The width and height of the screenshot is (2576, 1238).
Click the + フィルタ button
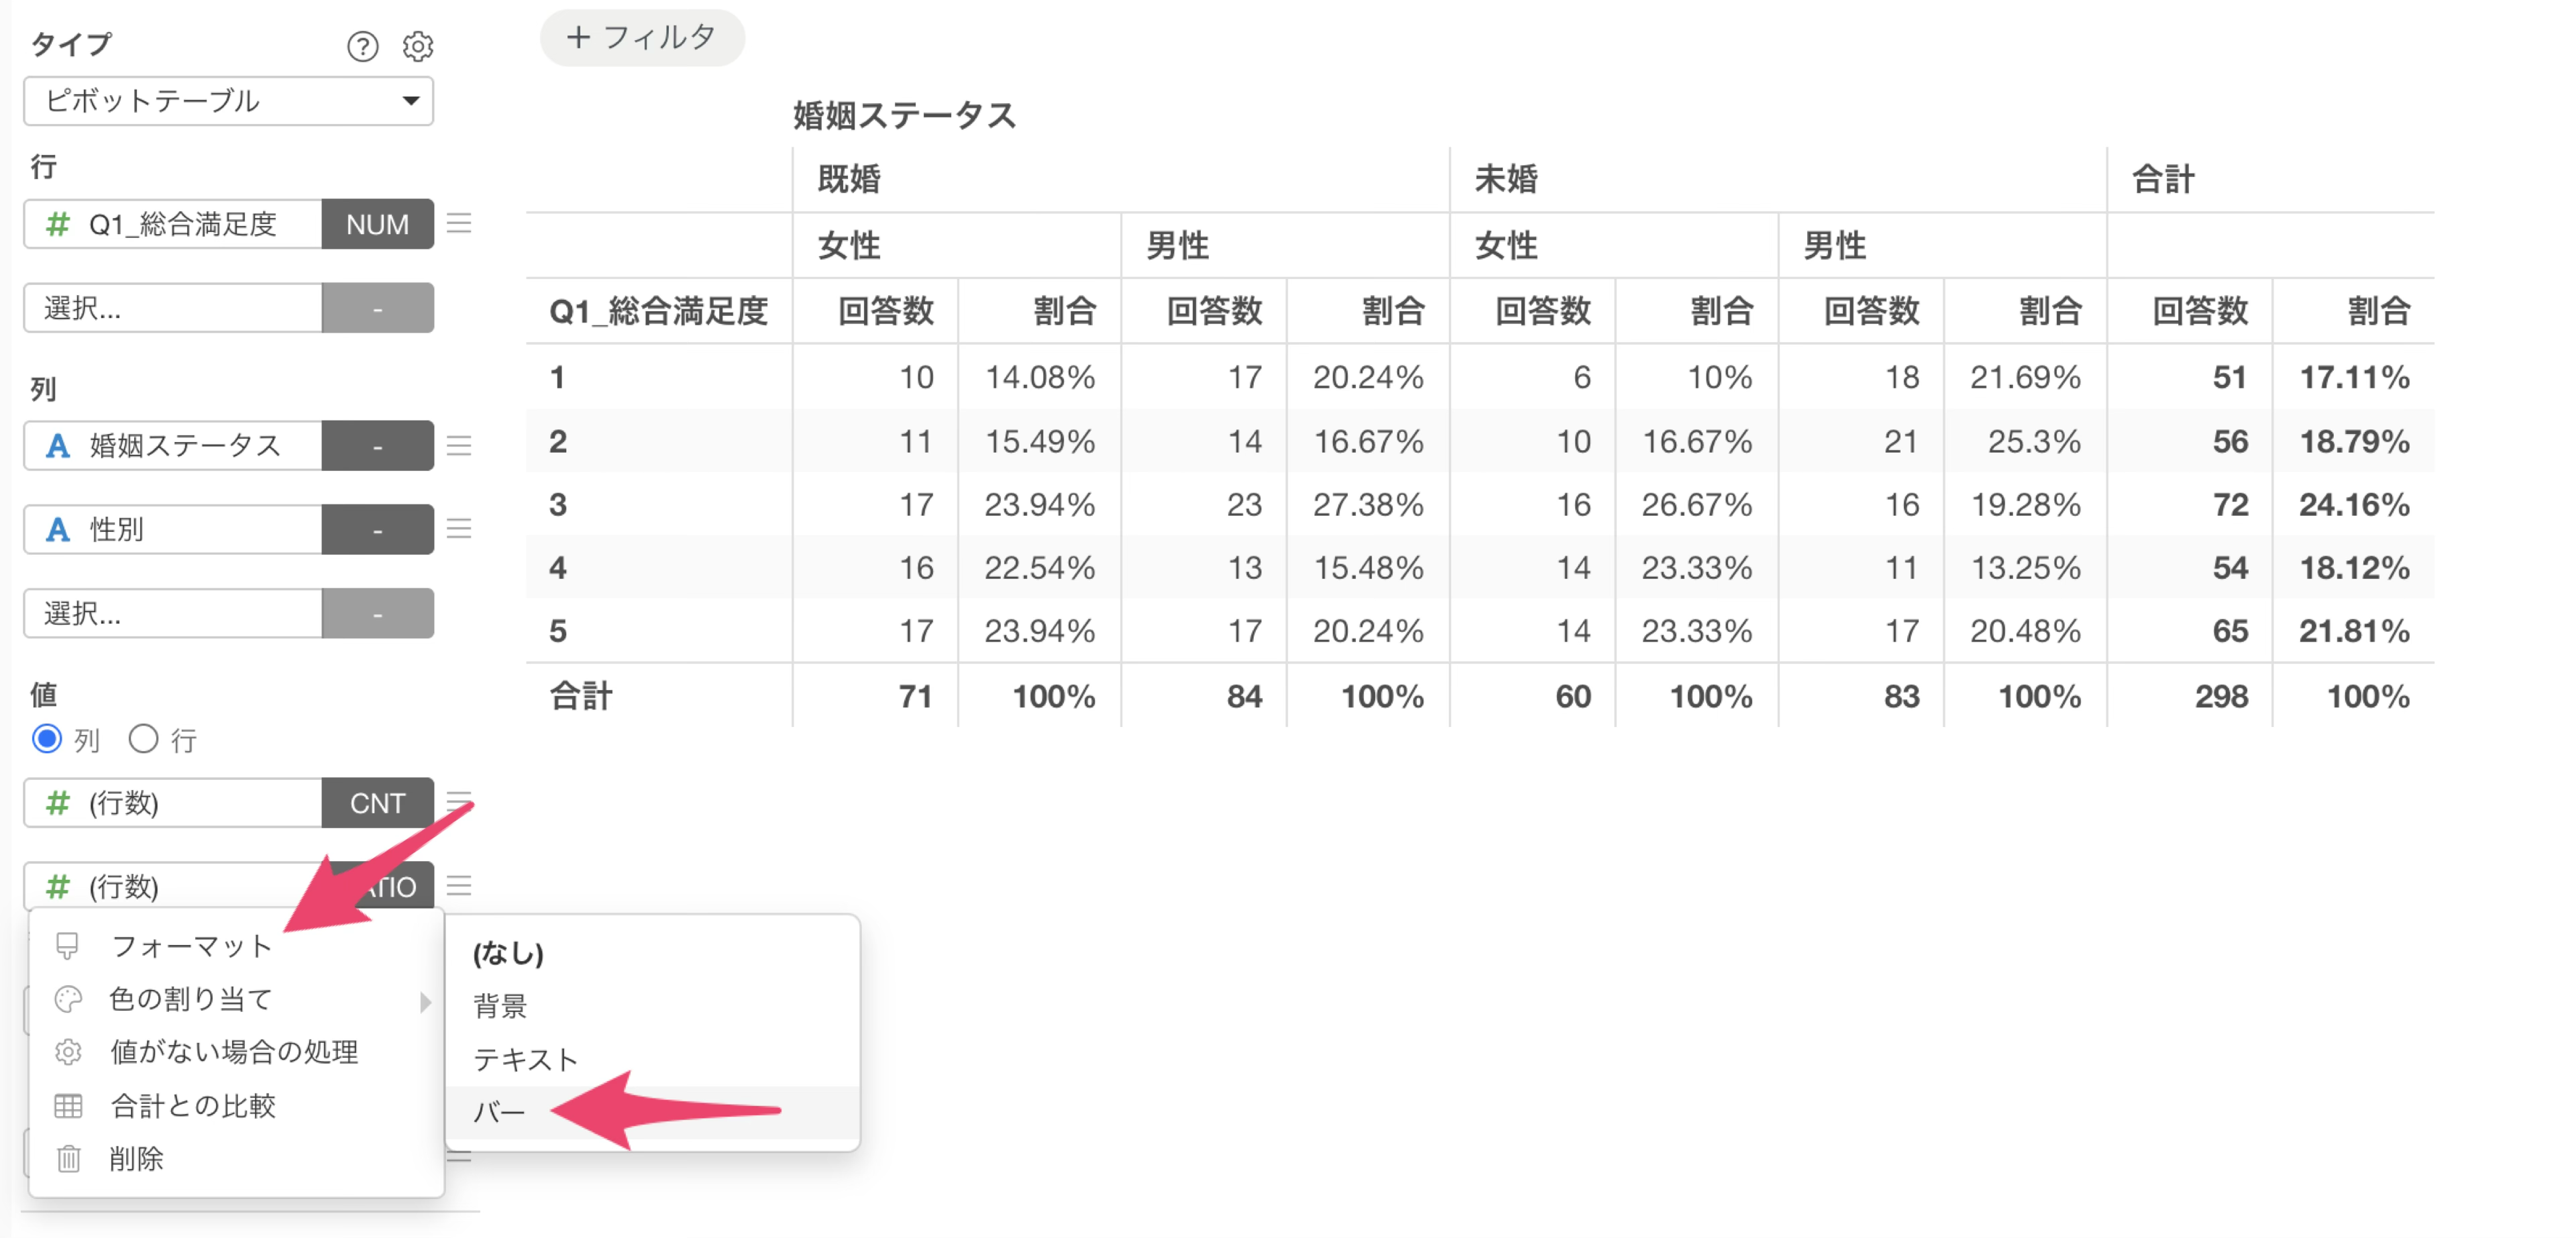pyautogui.click(x=642, y=38)
